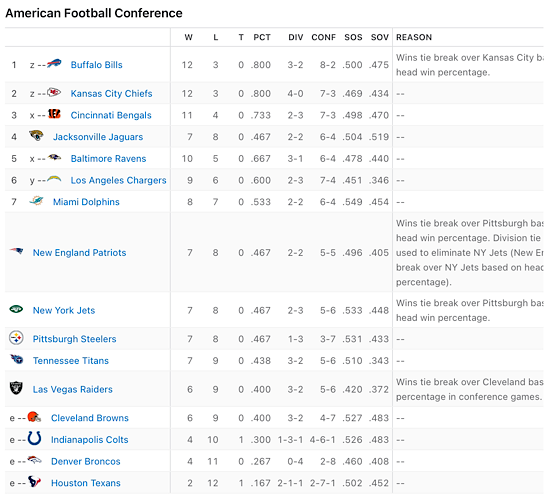Viewport: 550px width, 497px height.
Task: Click the Miami Dolphins logo icon
Action: coord(36,201)
